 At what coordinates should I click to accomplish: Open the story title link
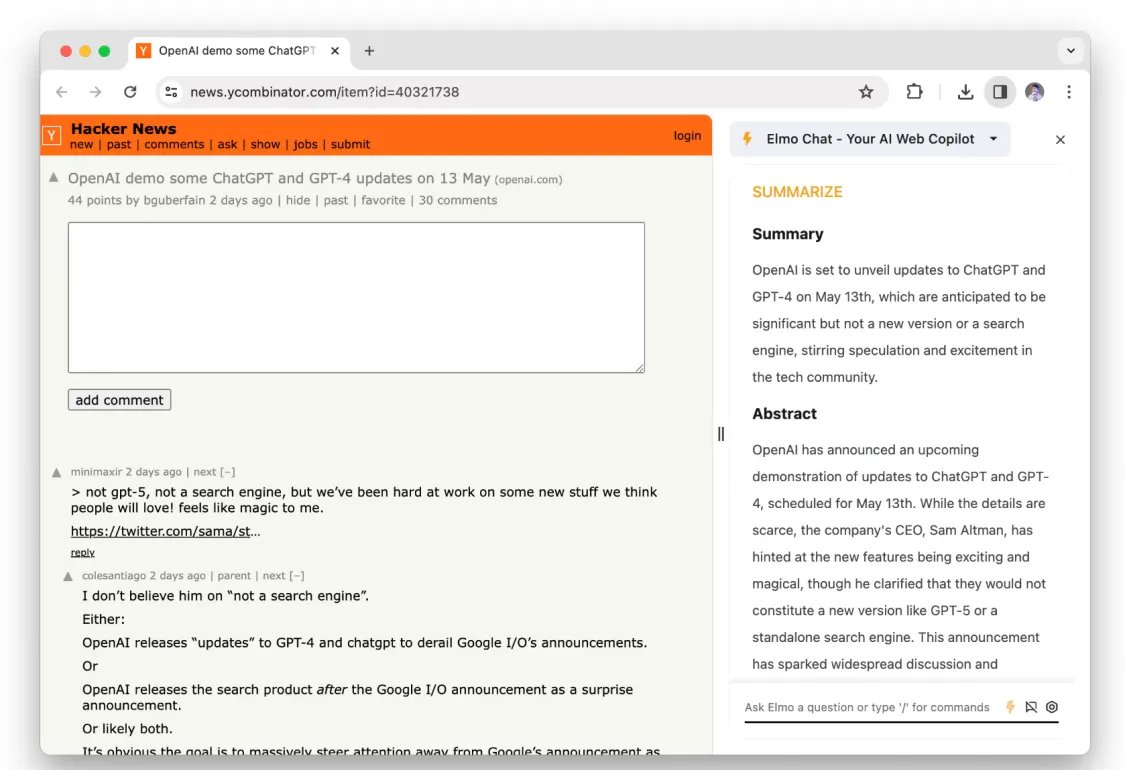(279, 178)
